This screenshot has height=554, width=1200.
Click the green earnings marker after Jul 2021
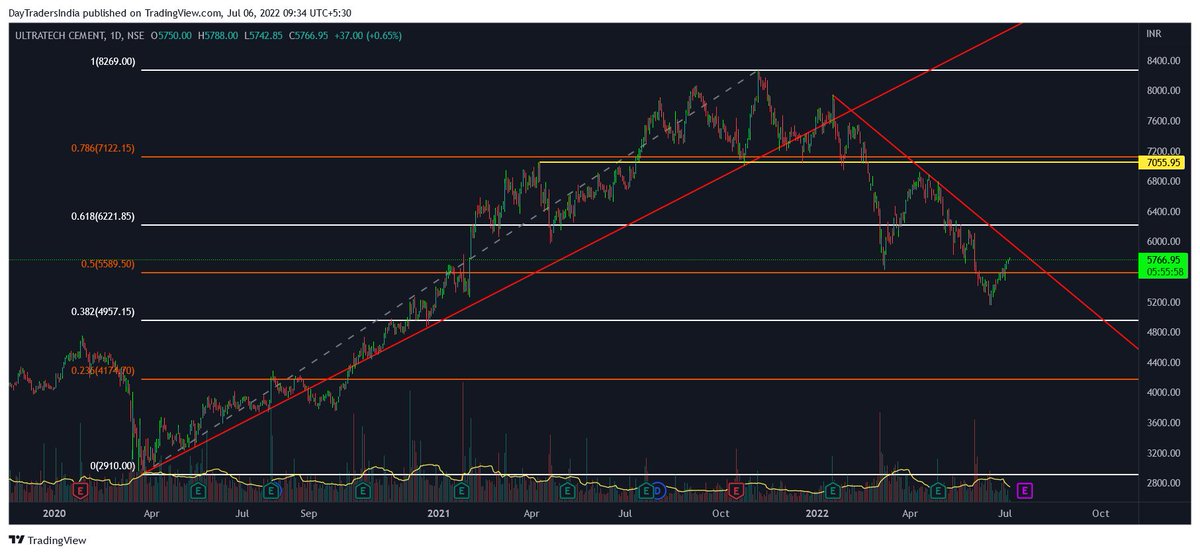(646, 490)
